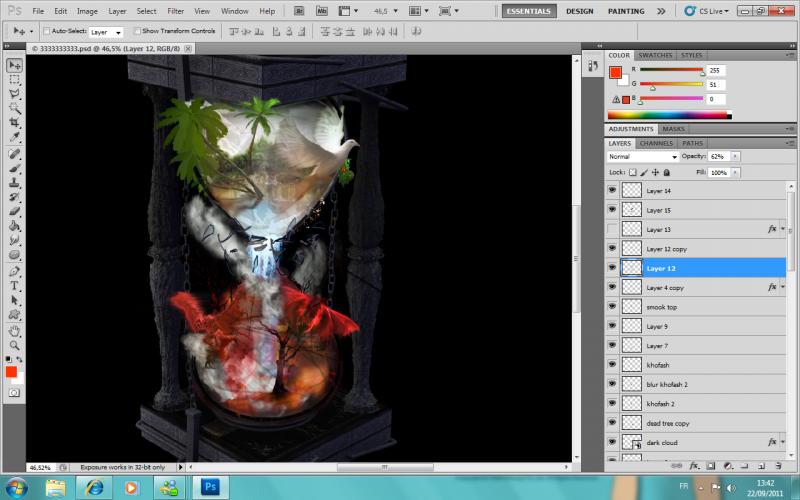Click the delete layer trash icon
The width and height of the screenshot is (800, 500).
click(x=776, y=465)
